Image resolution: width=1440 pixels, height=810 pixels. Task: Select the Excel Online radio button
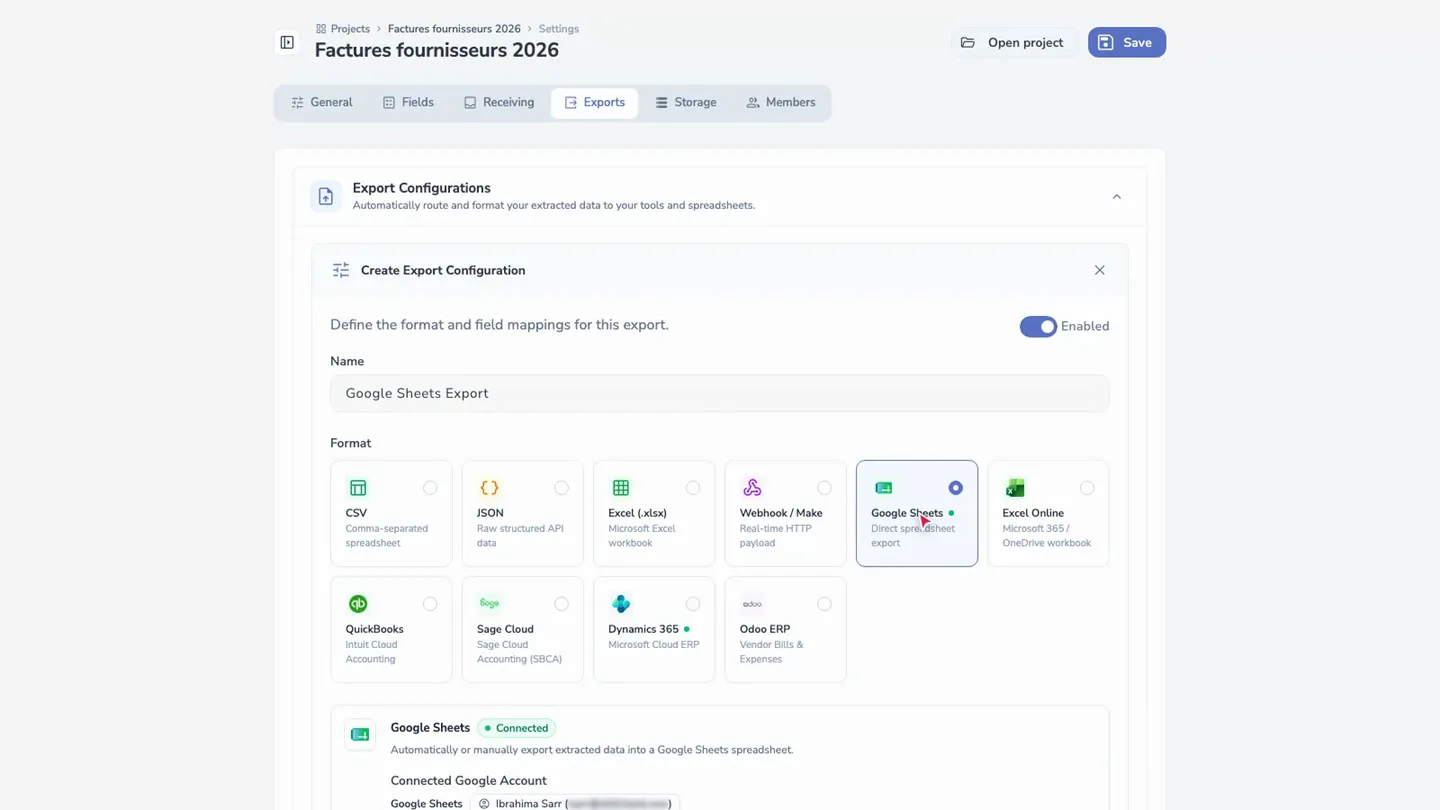(1087, 488)
